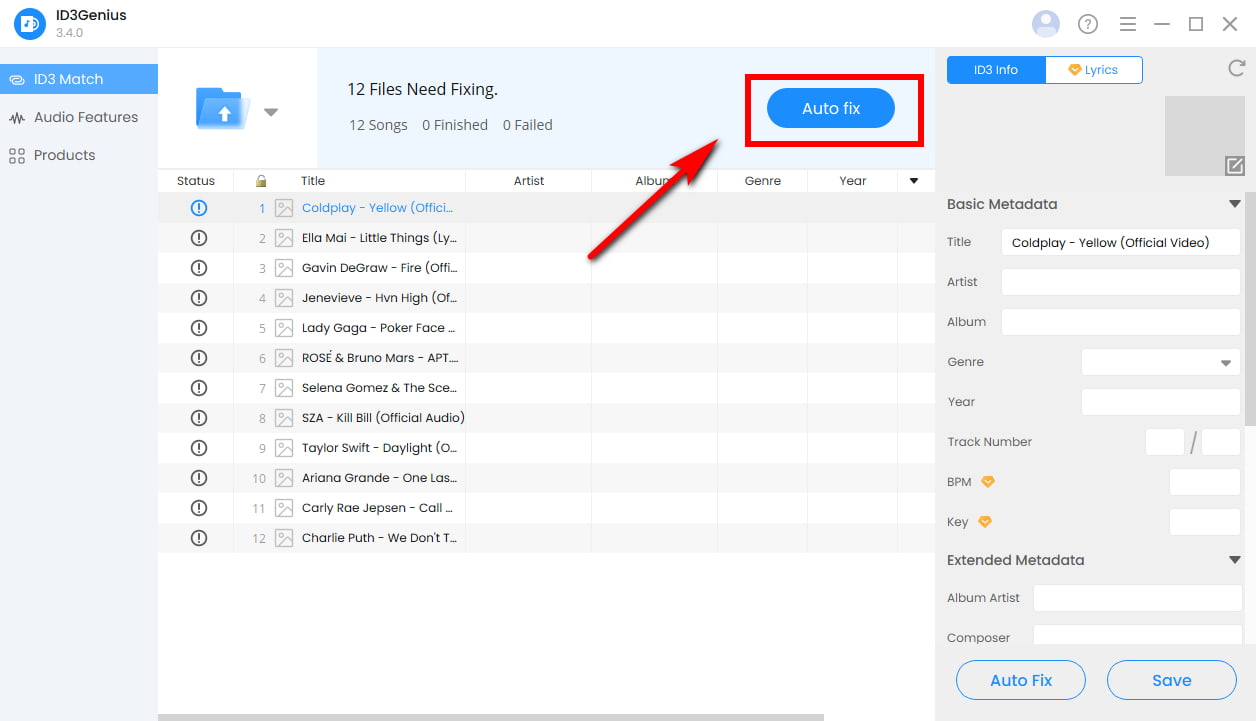The width and height of the screenshot is (1256, 721).
Task: Collapse the Extended Metadata section
Action: click(x=1234, y=560)
